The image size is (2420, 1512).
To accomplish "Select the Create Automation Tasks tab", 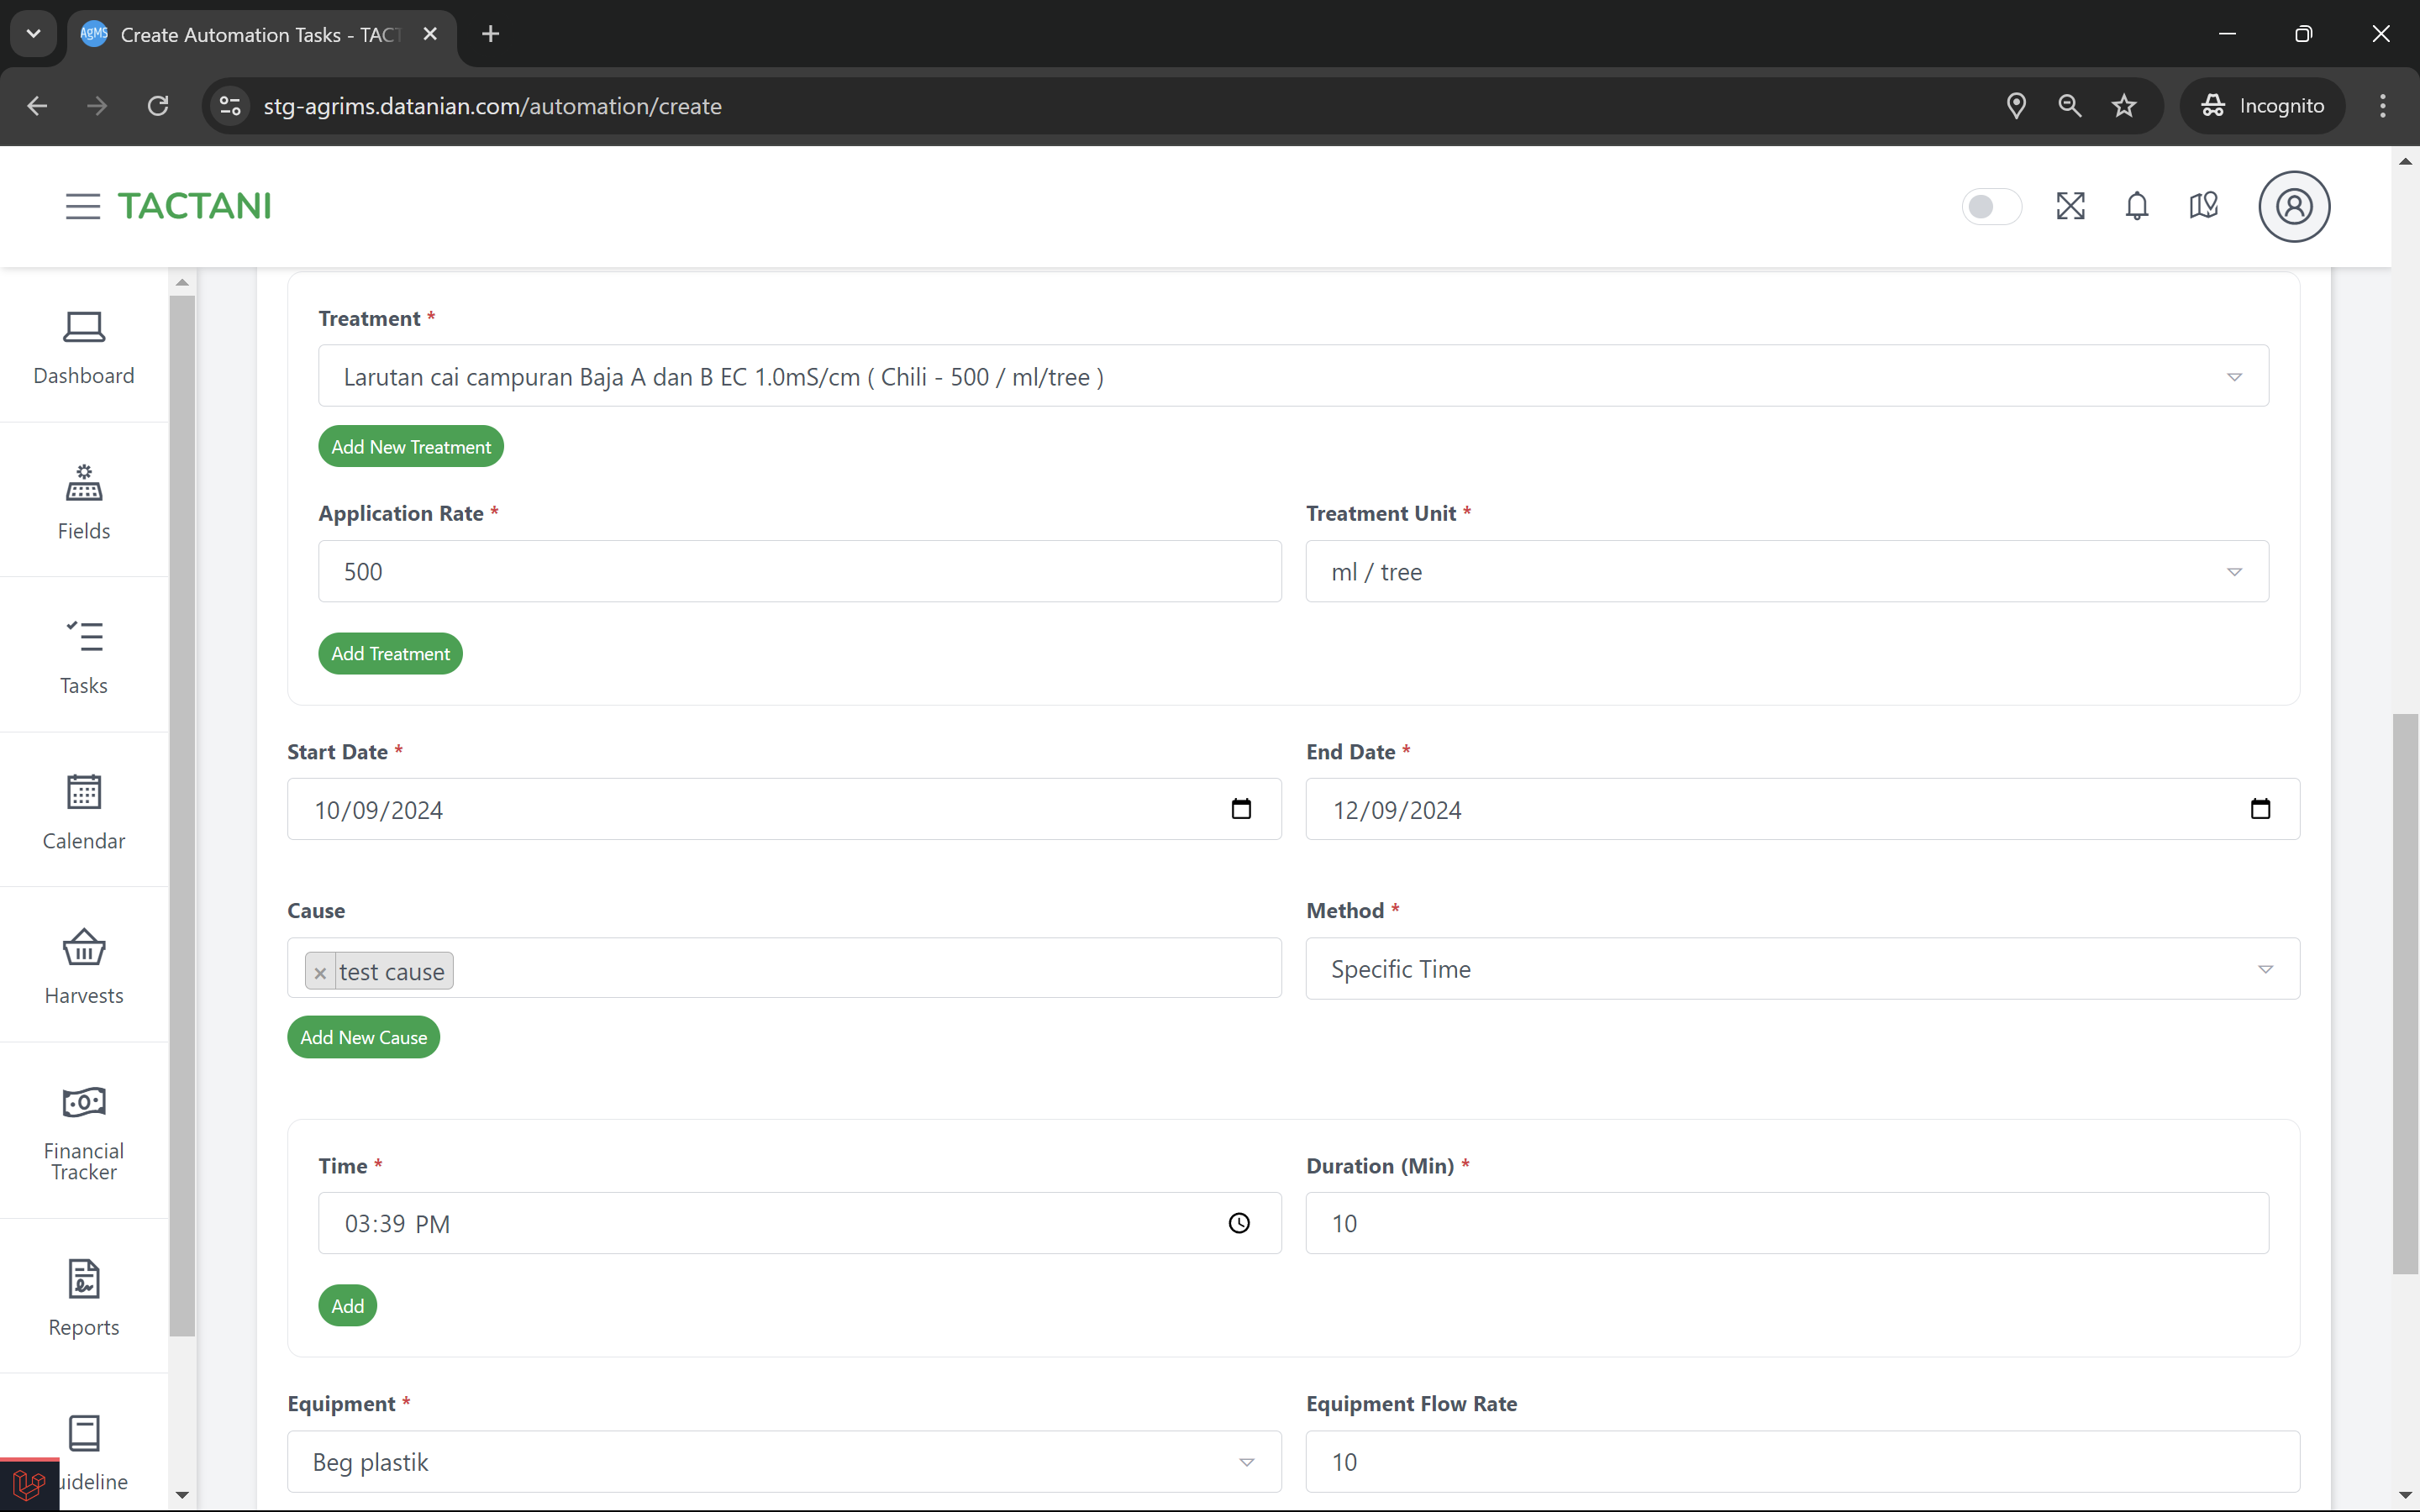I will [262, 35].
